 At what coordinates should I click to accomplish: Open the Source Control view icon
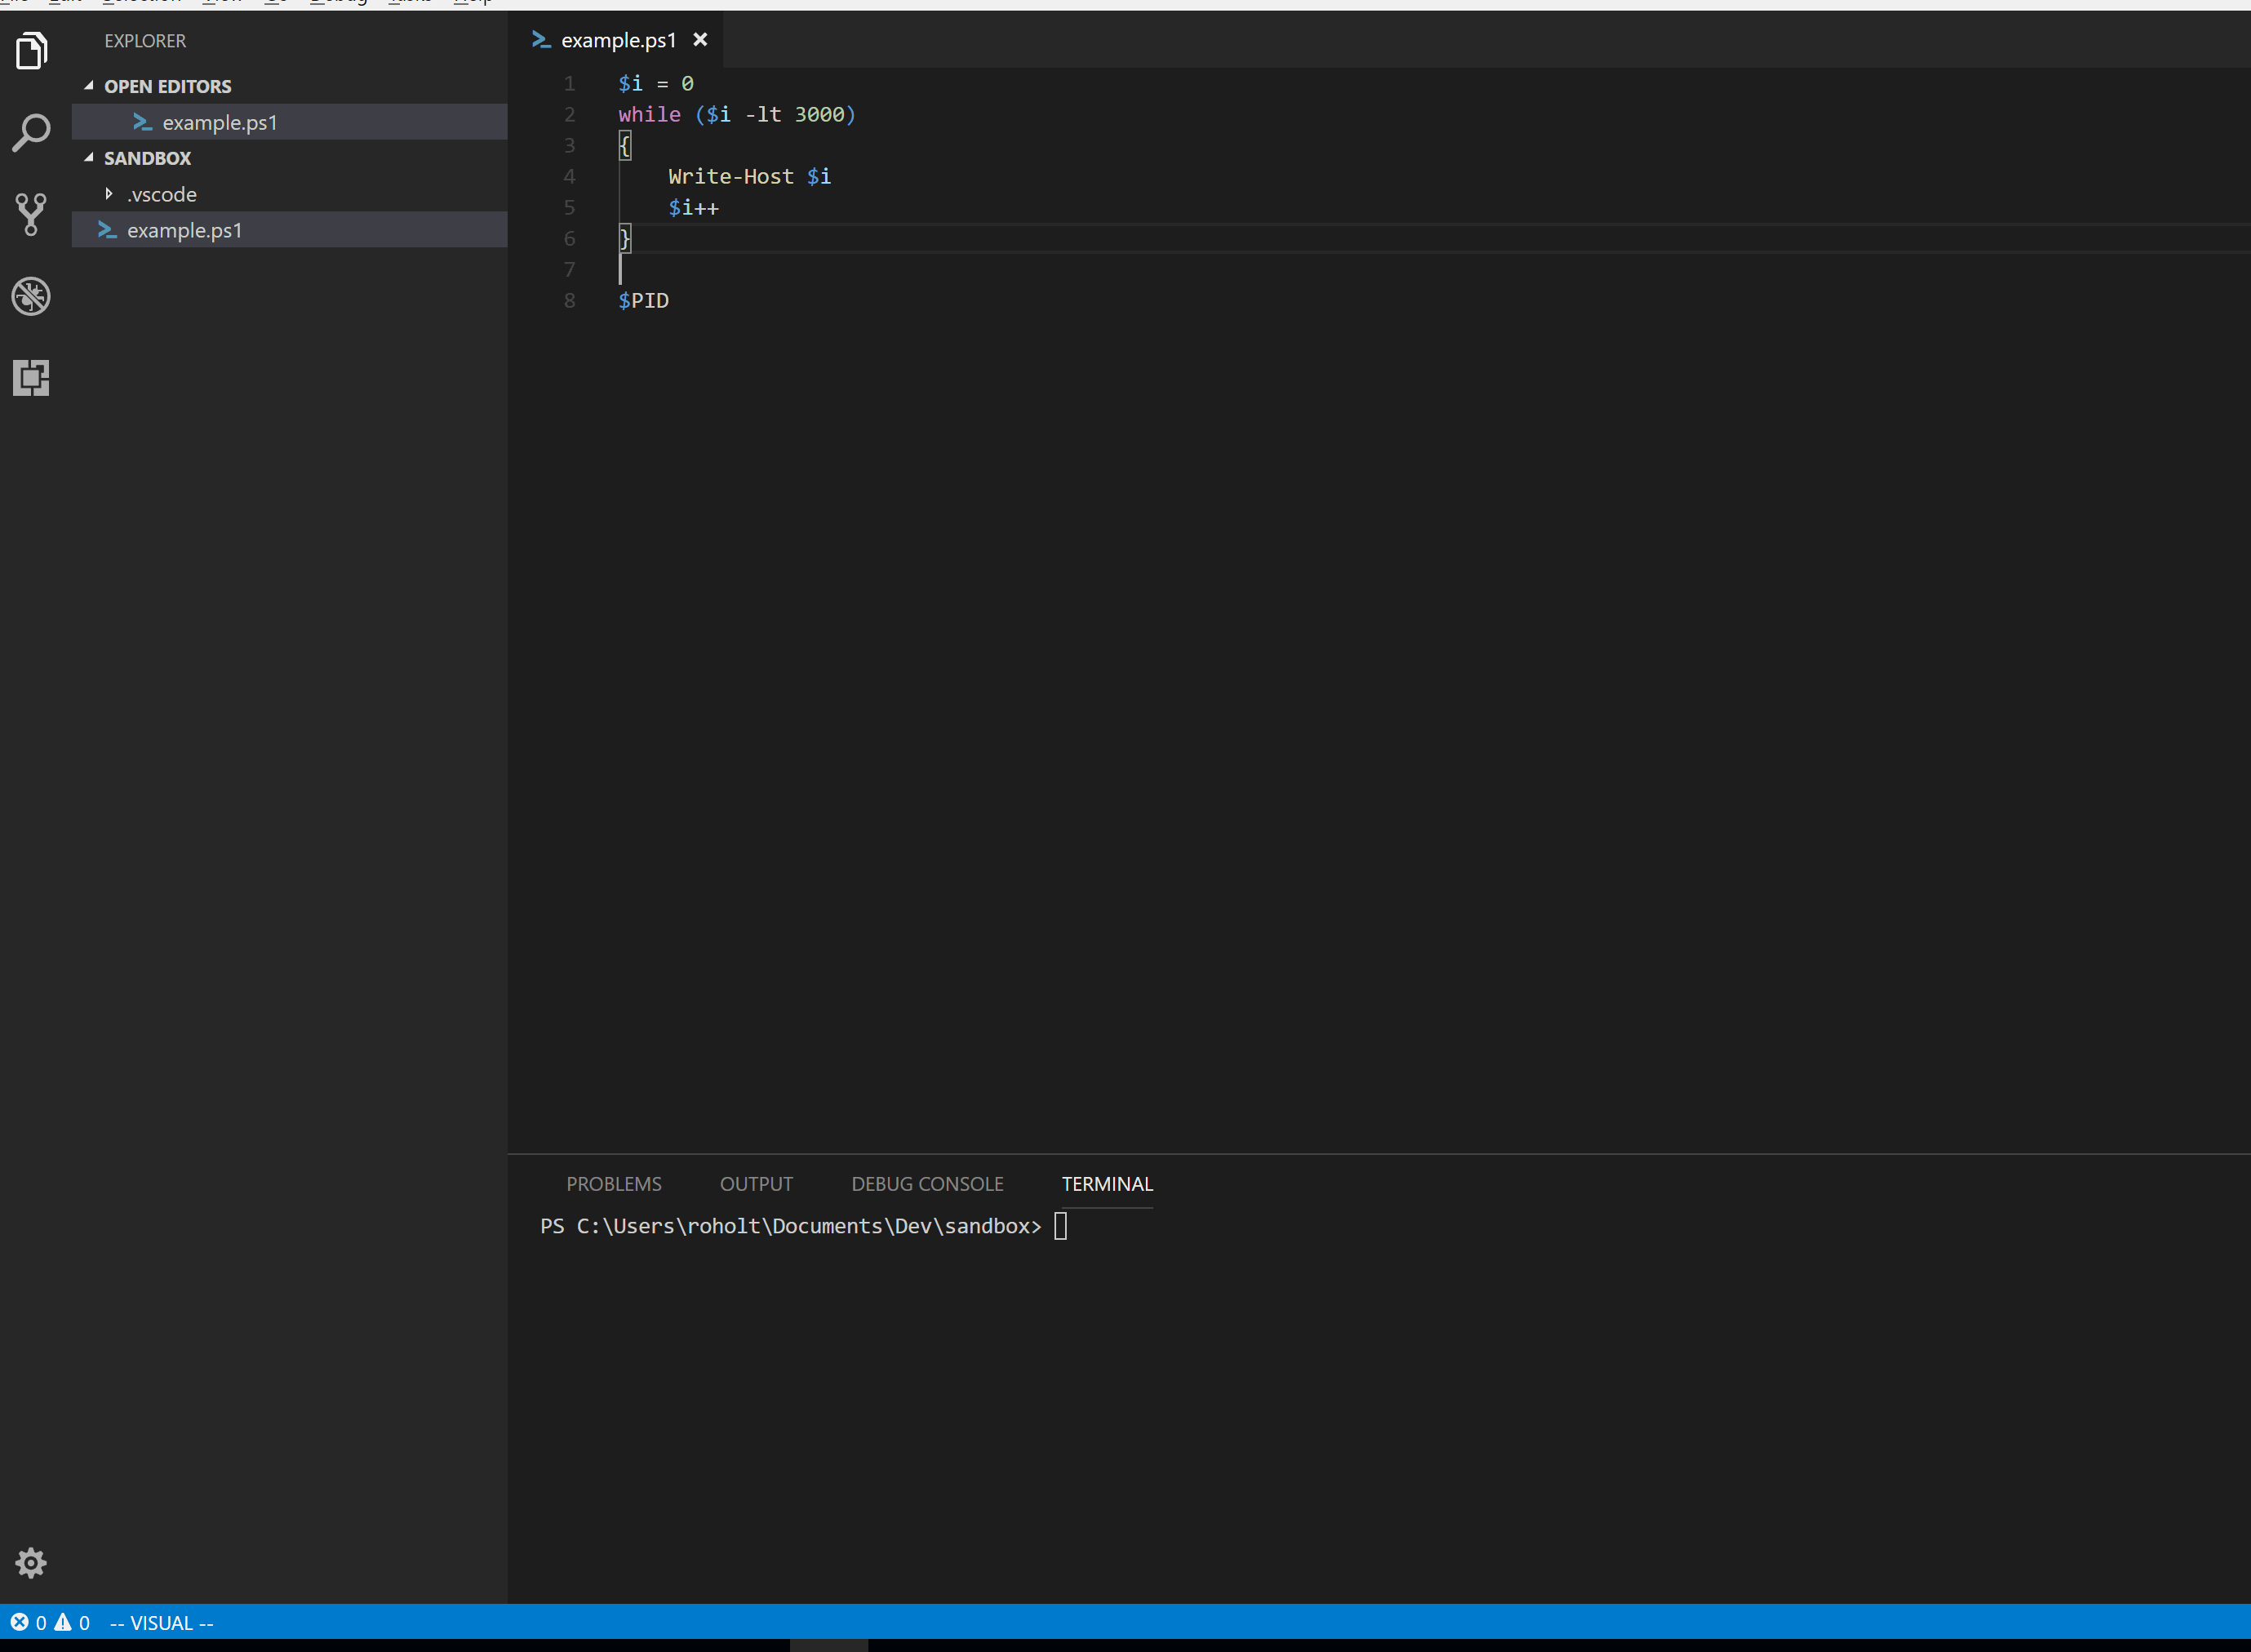coord(31,214)
